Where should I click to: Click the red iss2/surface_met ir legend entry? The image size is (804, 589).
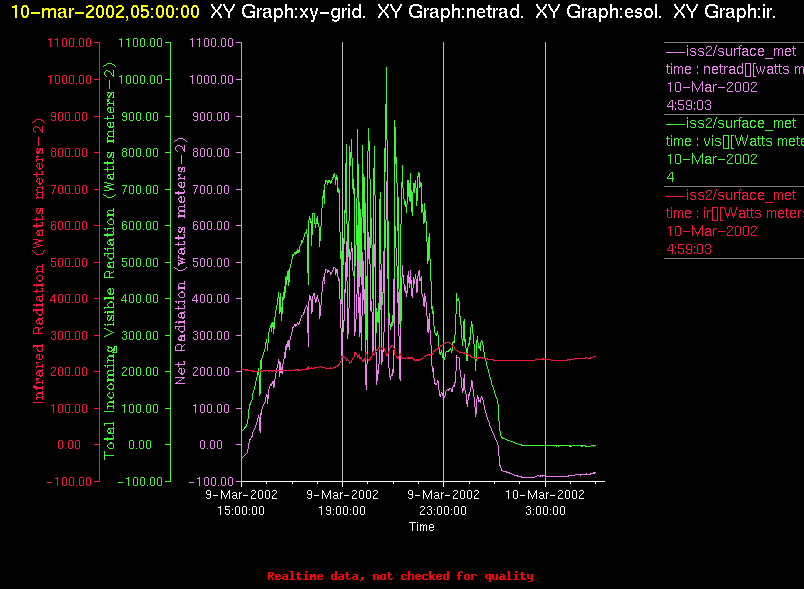click(731, 195)
